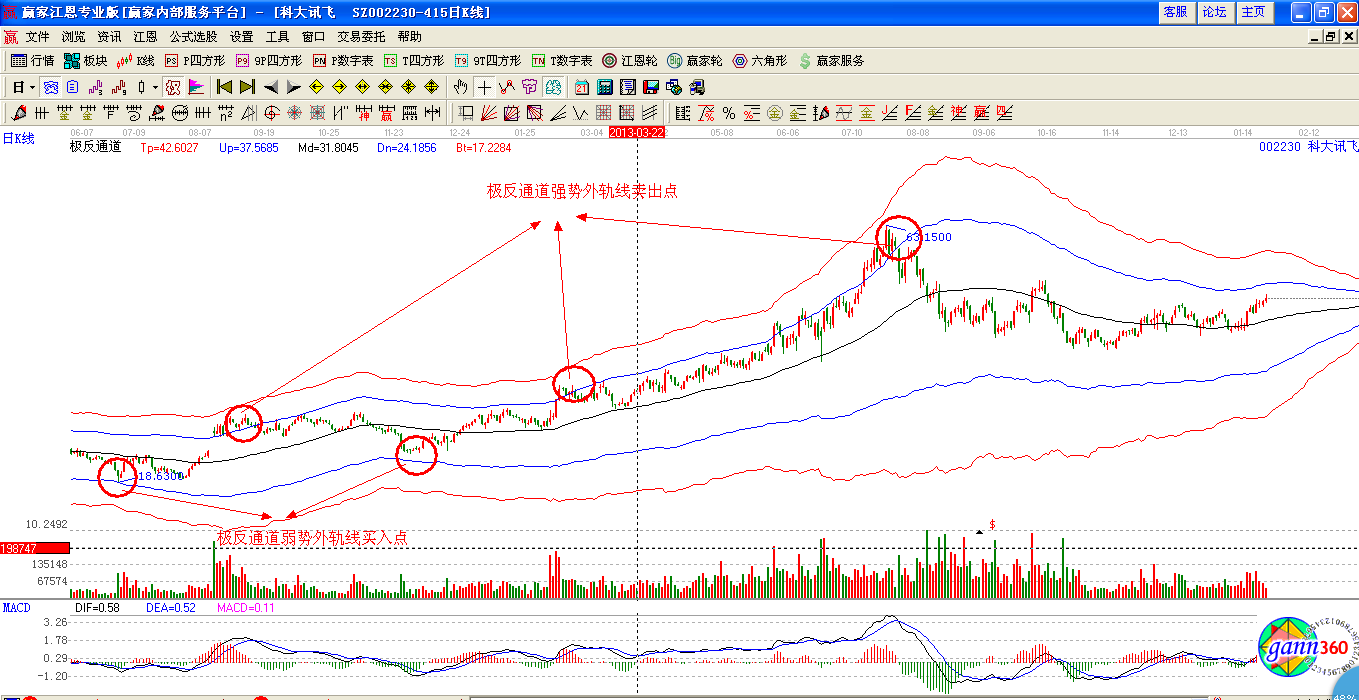The height and width of the screenshot is (700, 1359).
Task: Click the 2013-03-22 date marker
Action: click(637, 132)
